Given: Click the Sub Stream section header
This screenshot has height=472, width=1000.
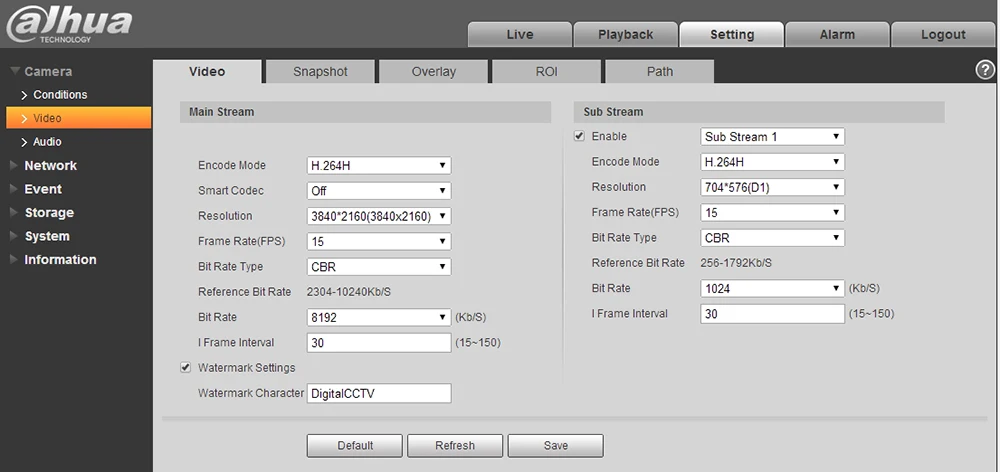Looking at the screenshot, I should [759, 112].
